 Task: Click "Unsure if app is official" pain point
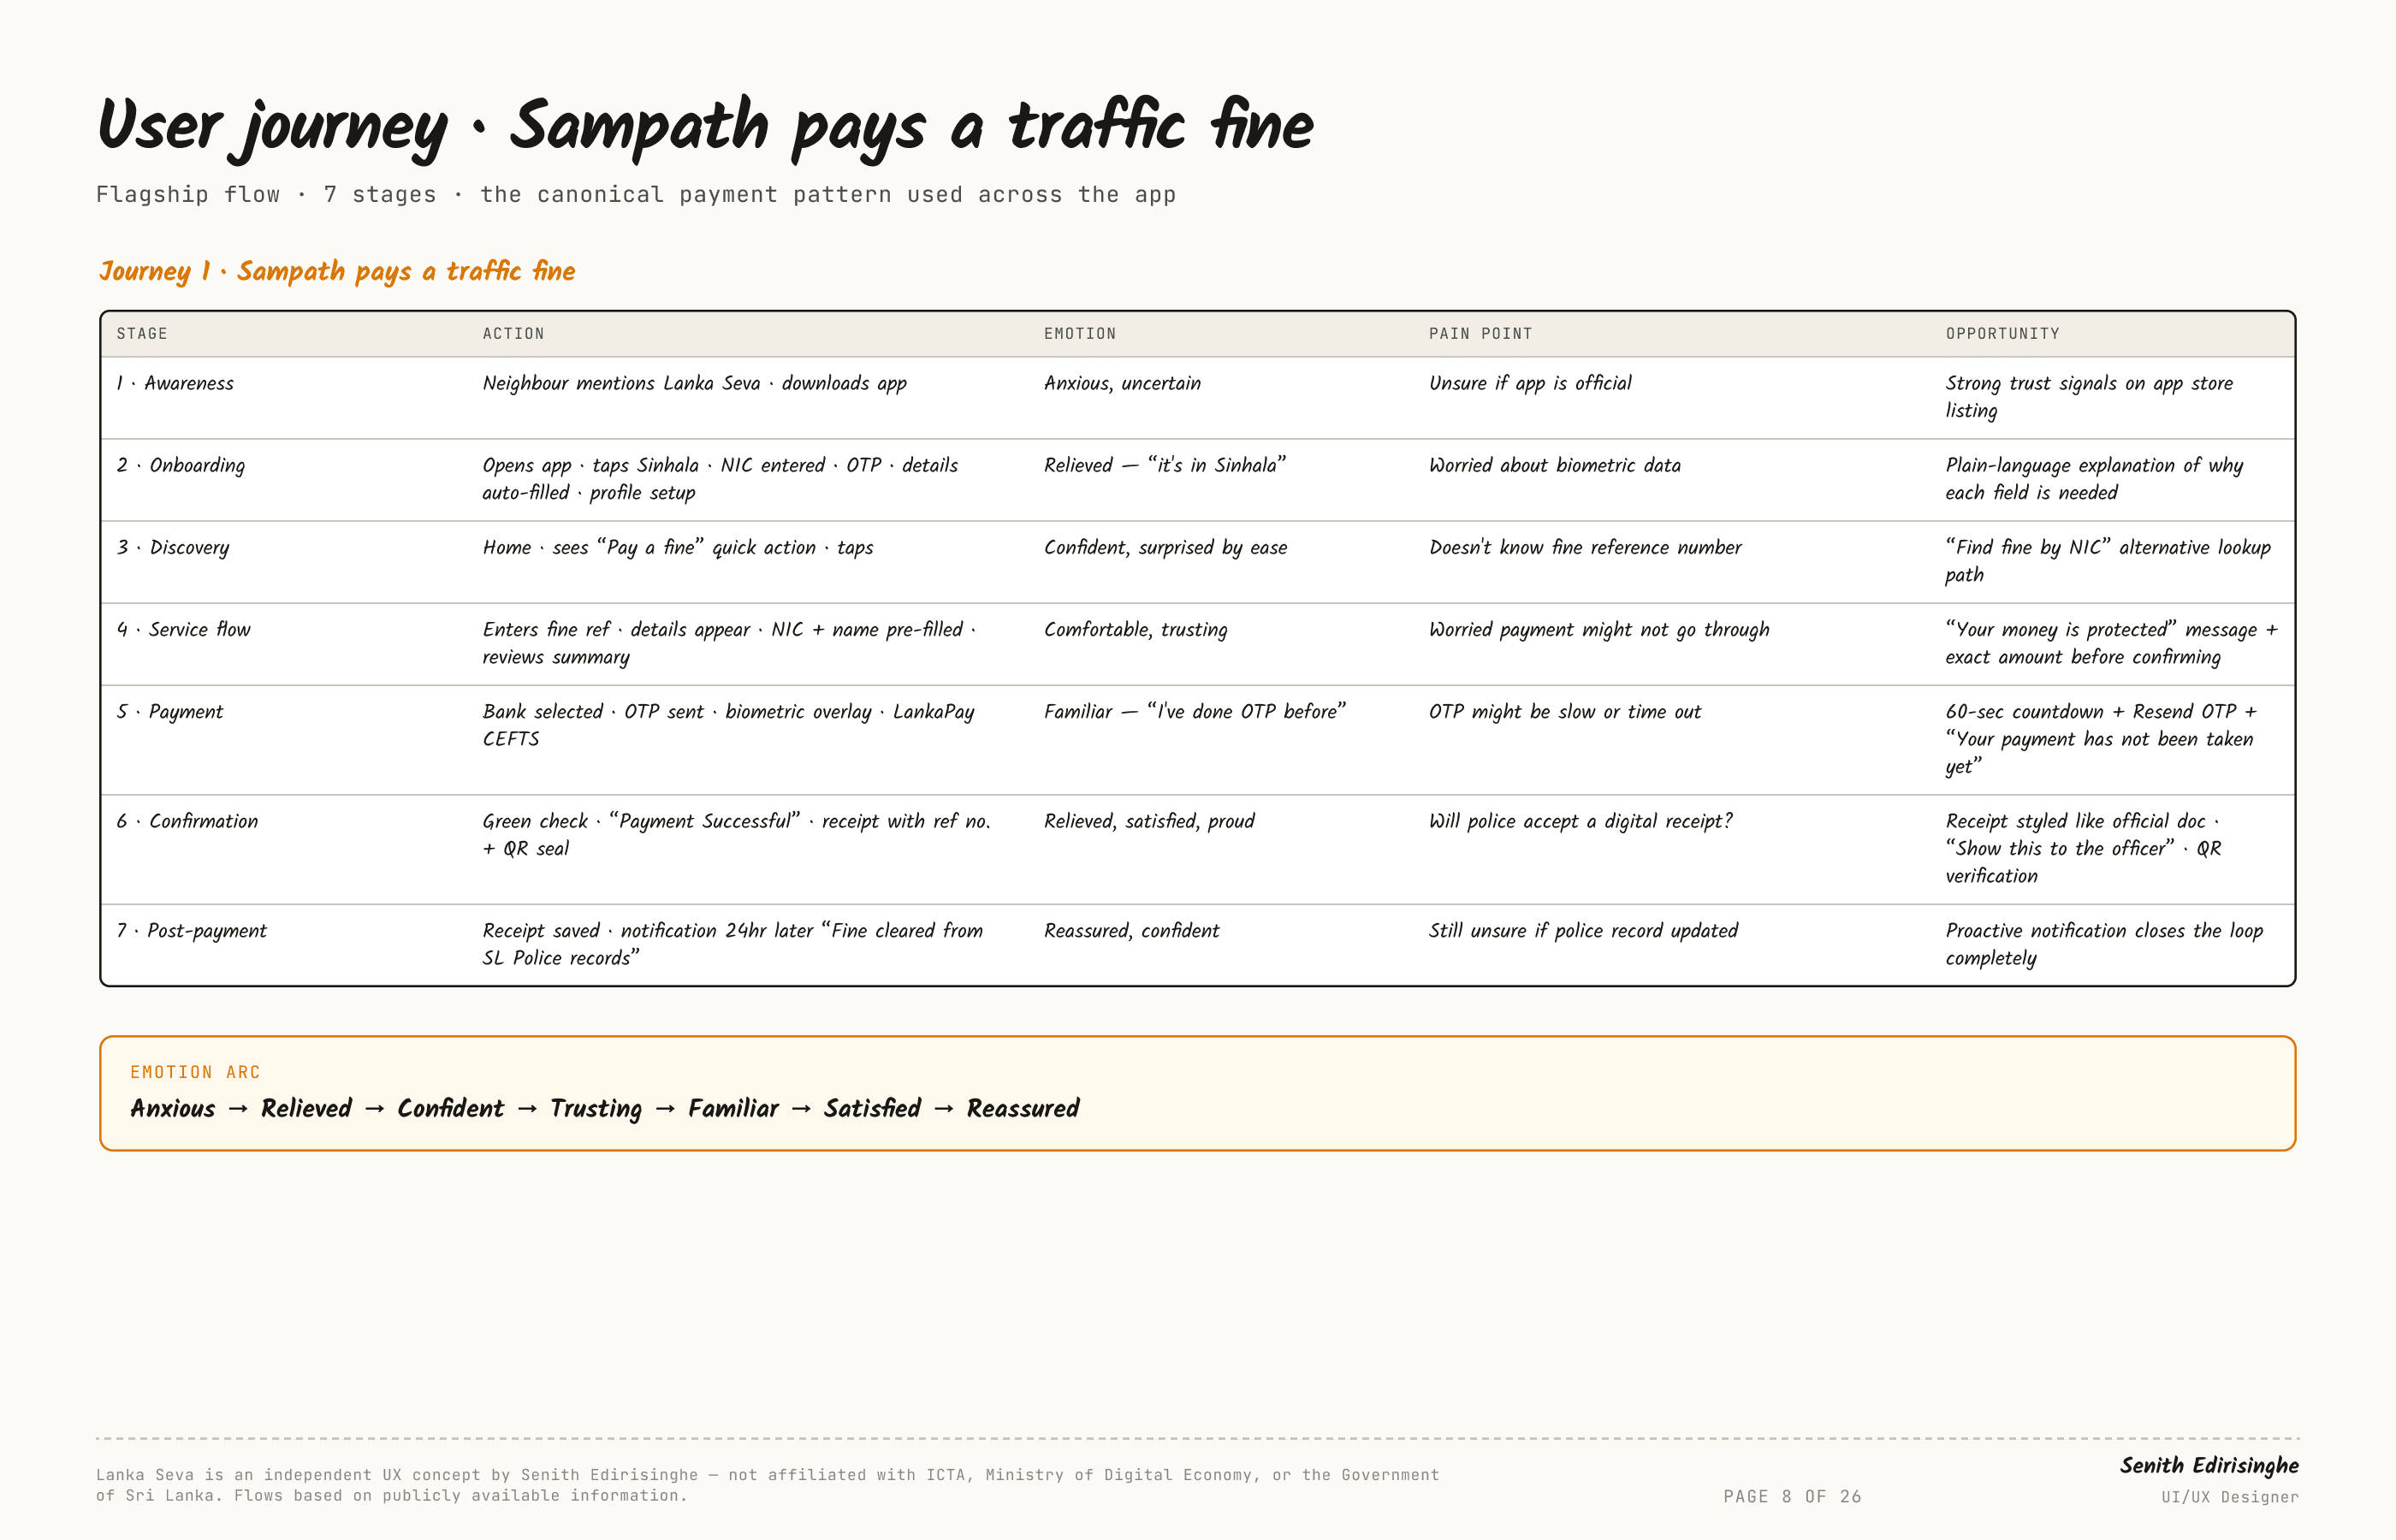coord(1530,383)
